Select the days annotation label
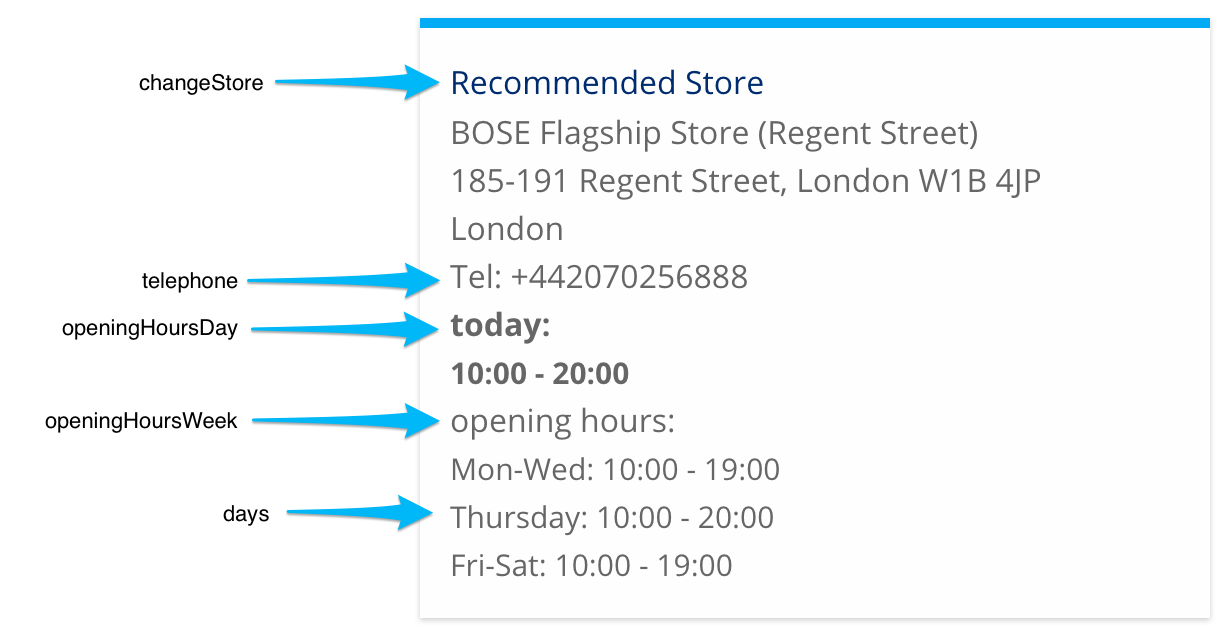 point(246,513)
